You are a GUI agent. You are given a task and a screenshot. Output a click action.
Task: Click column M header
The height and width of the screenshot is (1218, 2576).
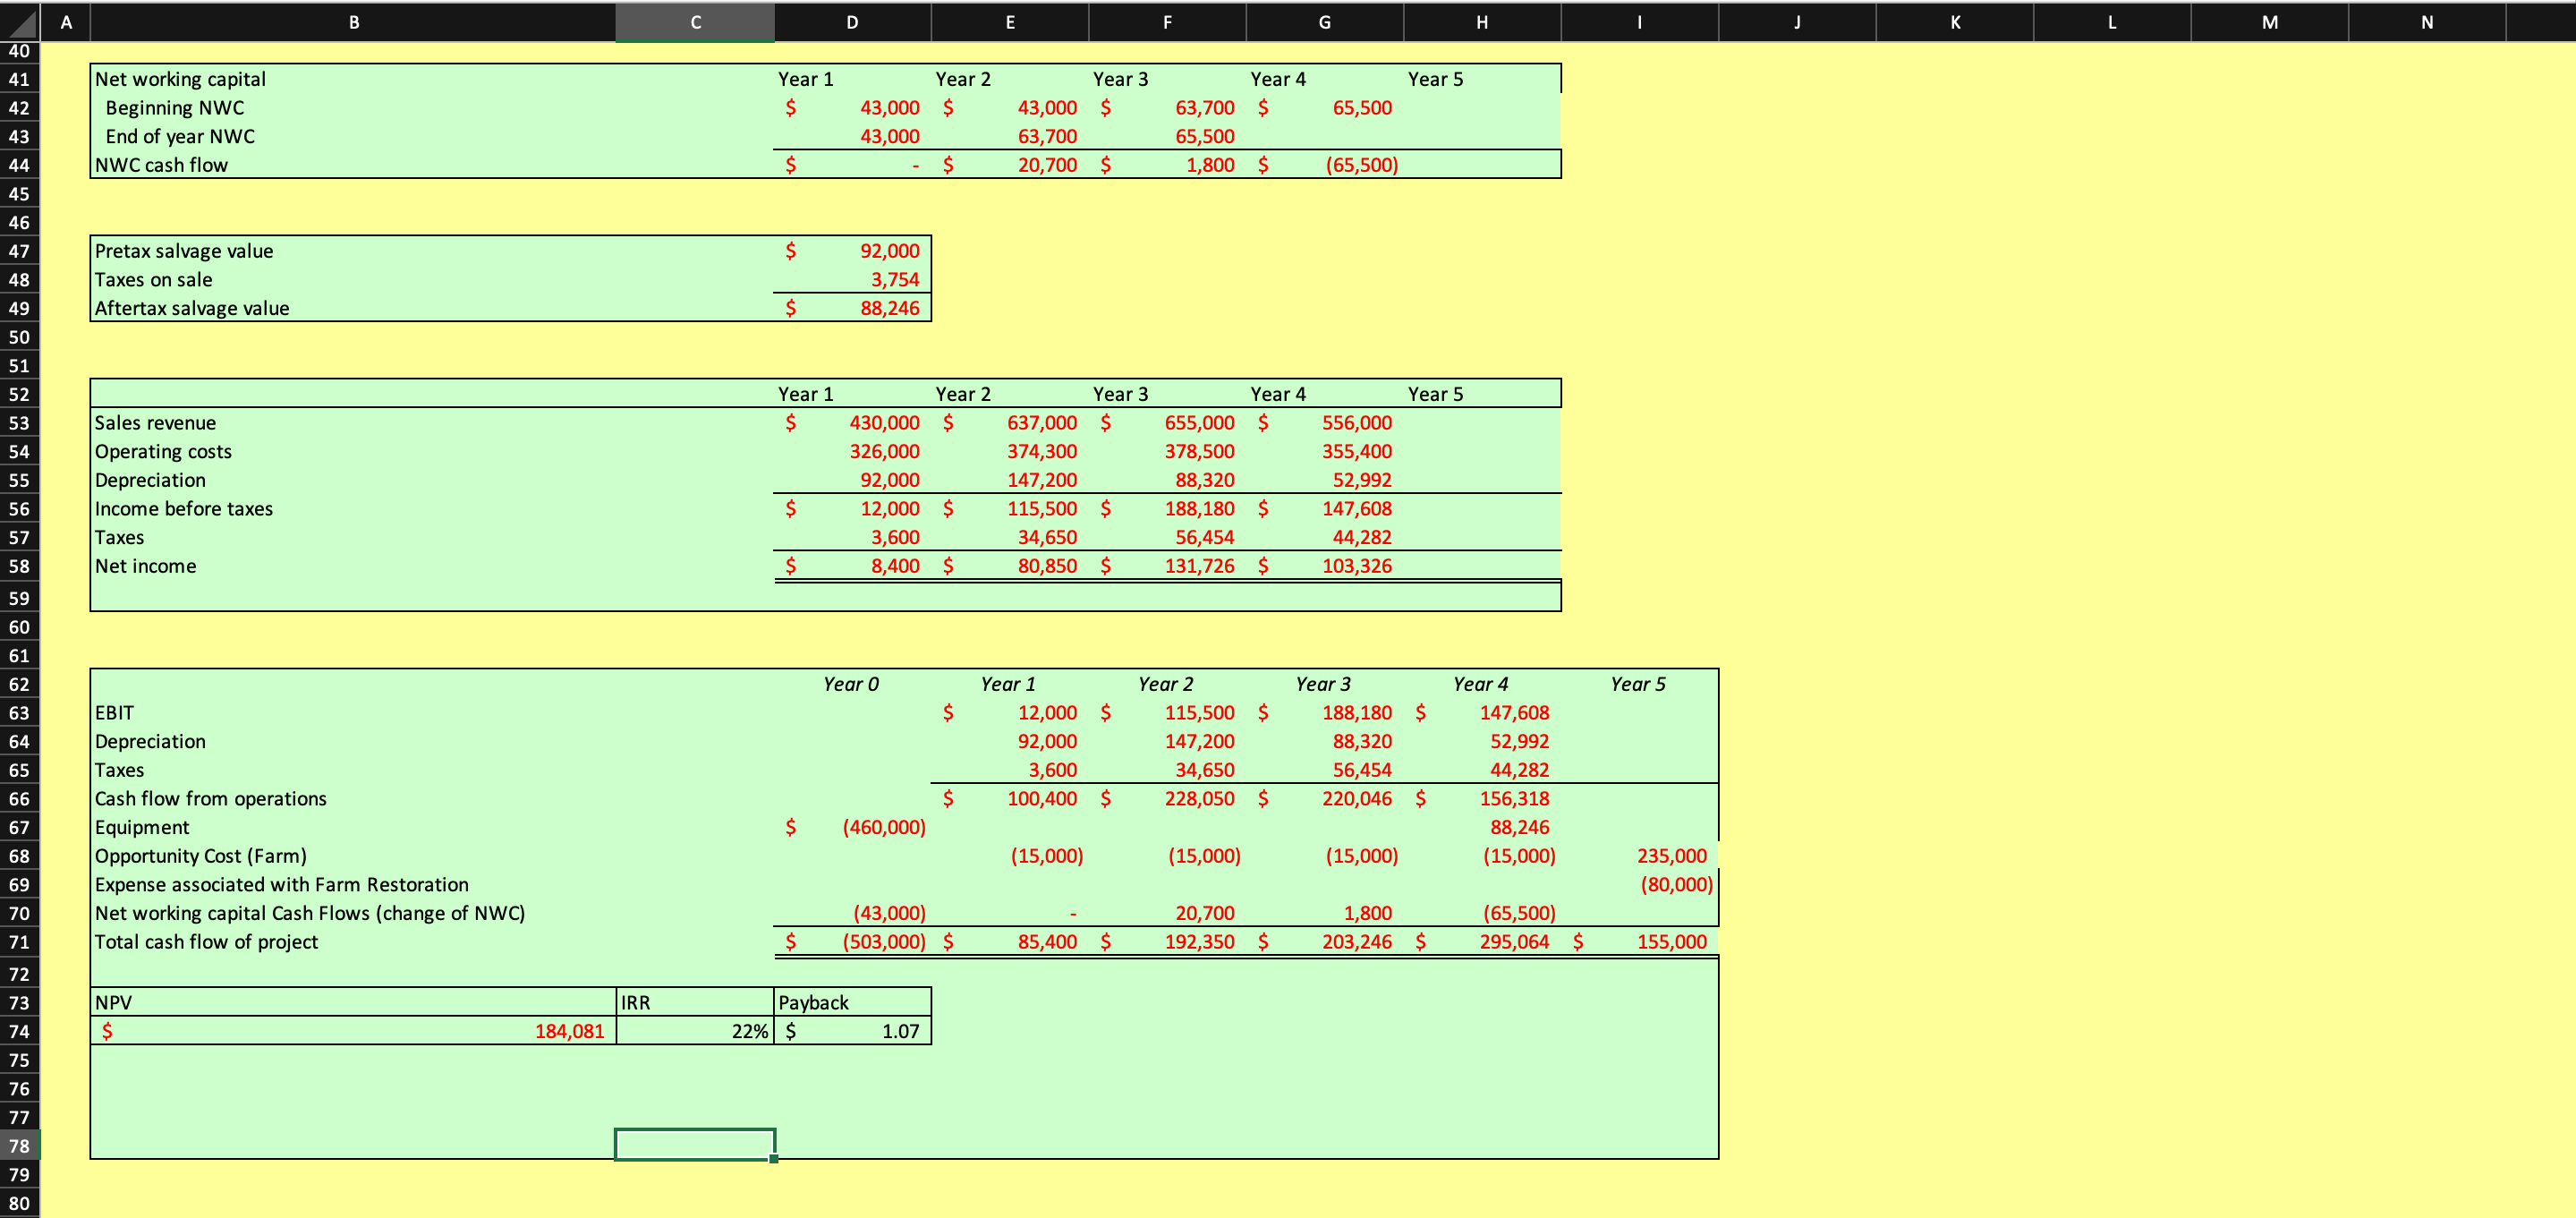(2268, 22)
